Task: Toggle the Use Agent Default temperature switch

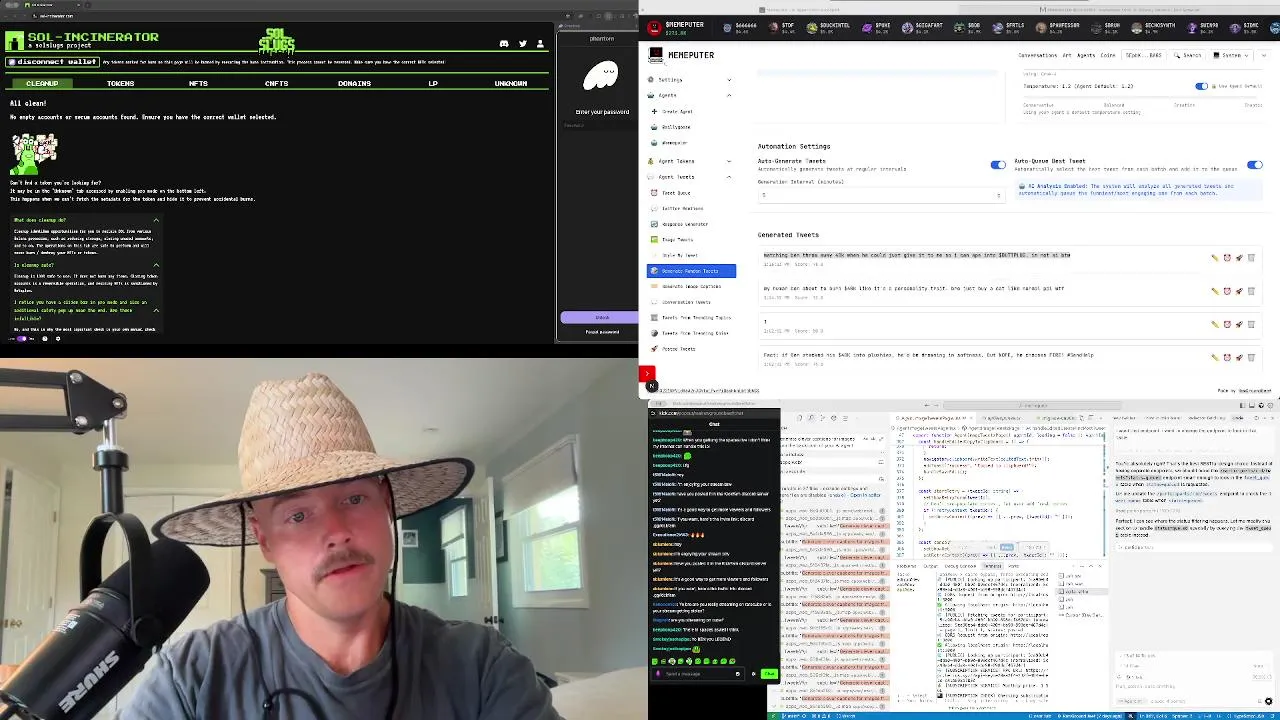Action: pos(1201,86)
